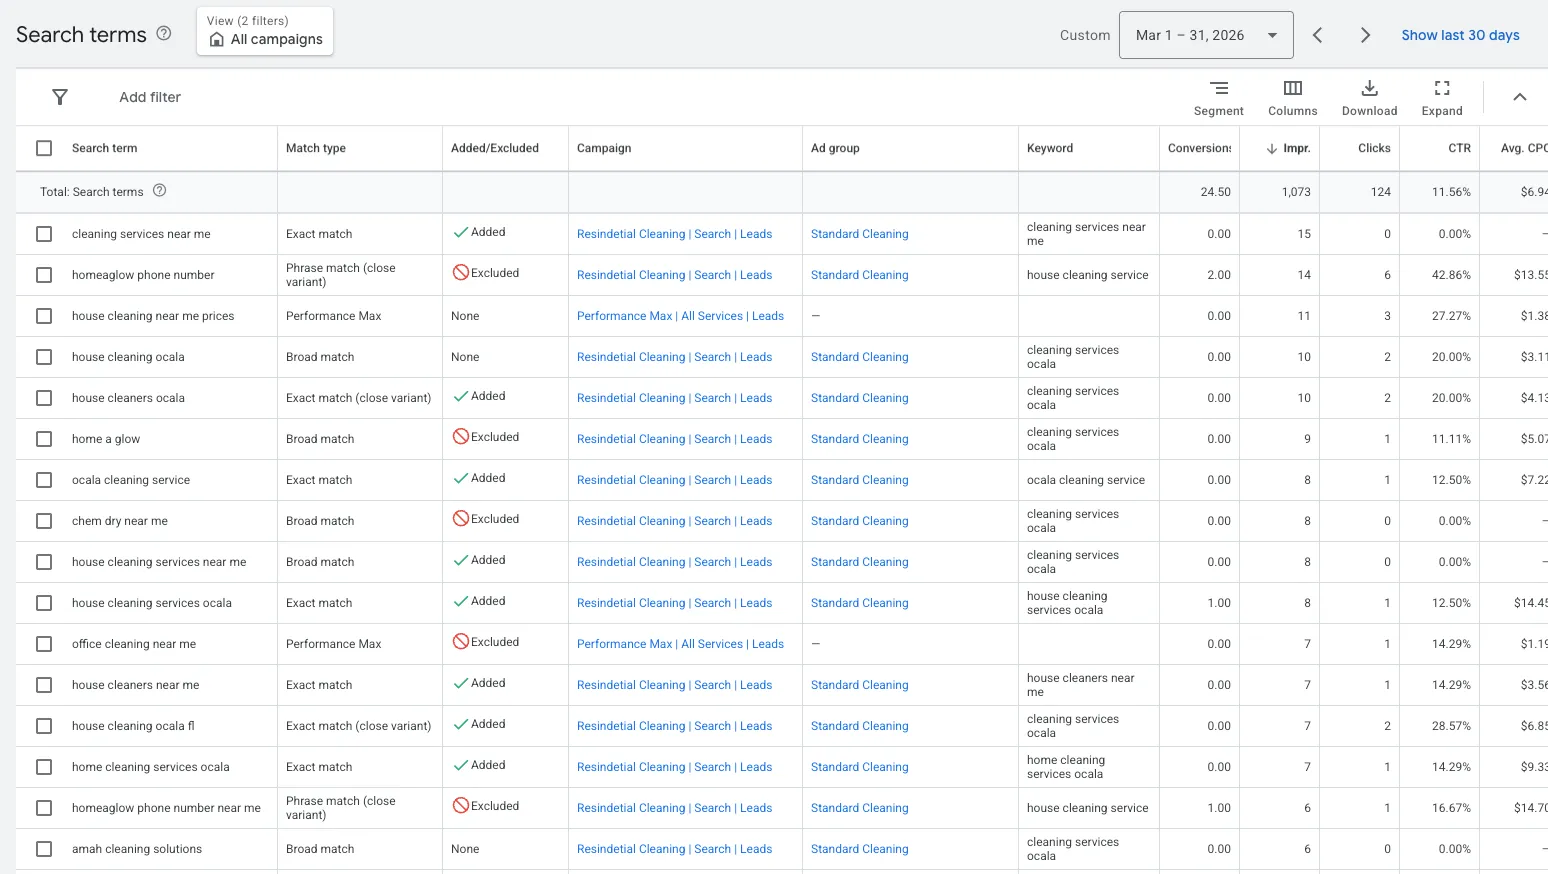Sort by Campaign column header

point(604,148)
